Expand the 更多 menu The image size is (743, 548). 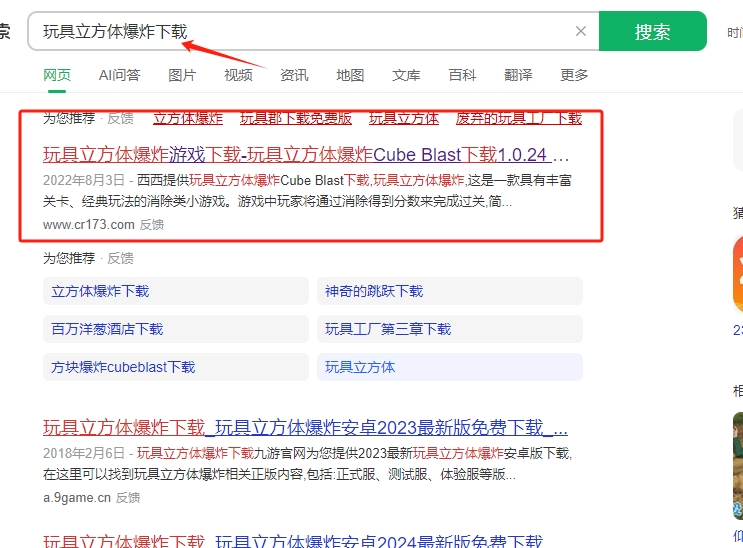click(x=574, y=75)
